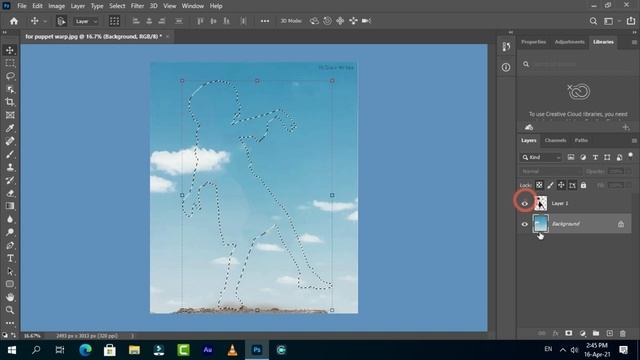Image resolution: width=640 pixels, height=360 pixels.
Task: Toggle Auto-Select checkbox in options bar
Action: 61,21
